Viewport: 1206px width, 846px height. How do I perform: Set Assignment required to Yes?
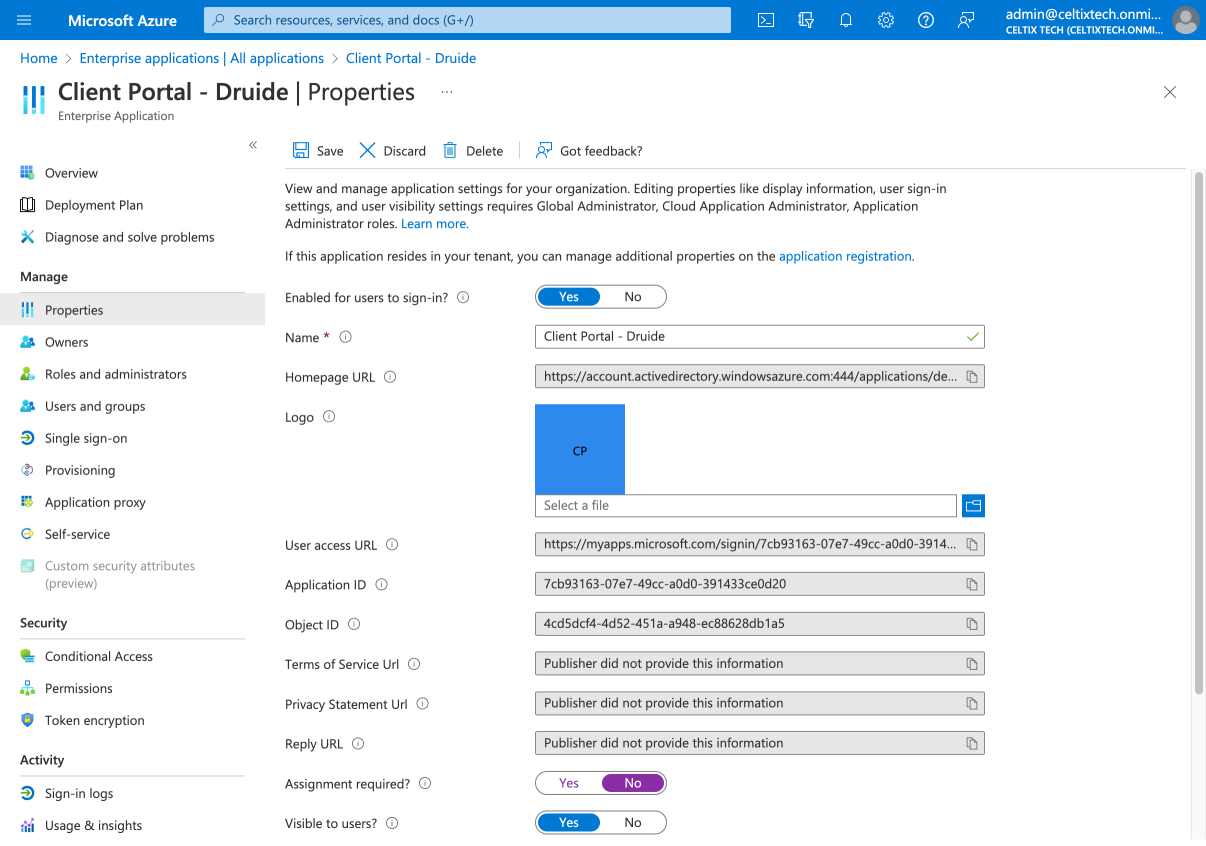pos(569,783)
